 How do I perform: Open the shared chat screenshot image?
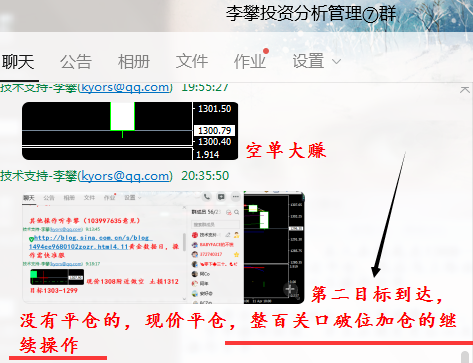163,247
